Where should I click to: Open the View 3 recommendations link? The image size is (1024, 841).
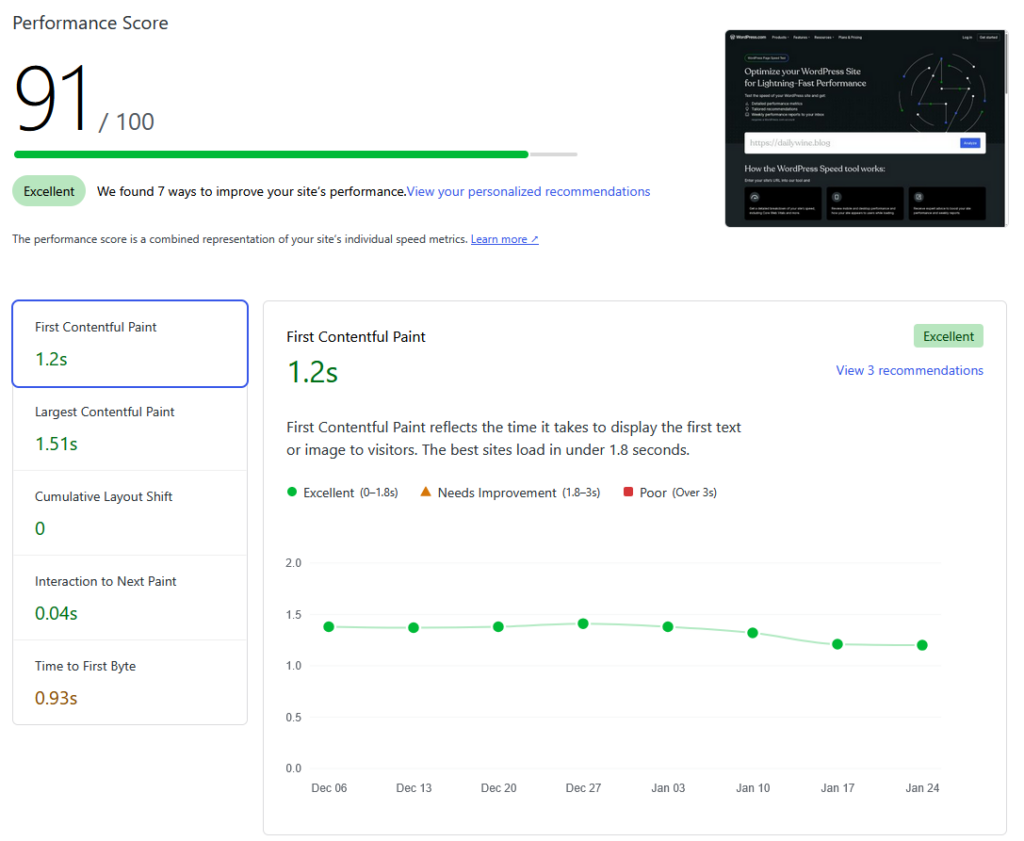909,370
